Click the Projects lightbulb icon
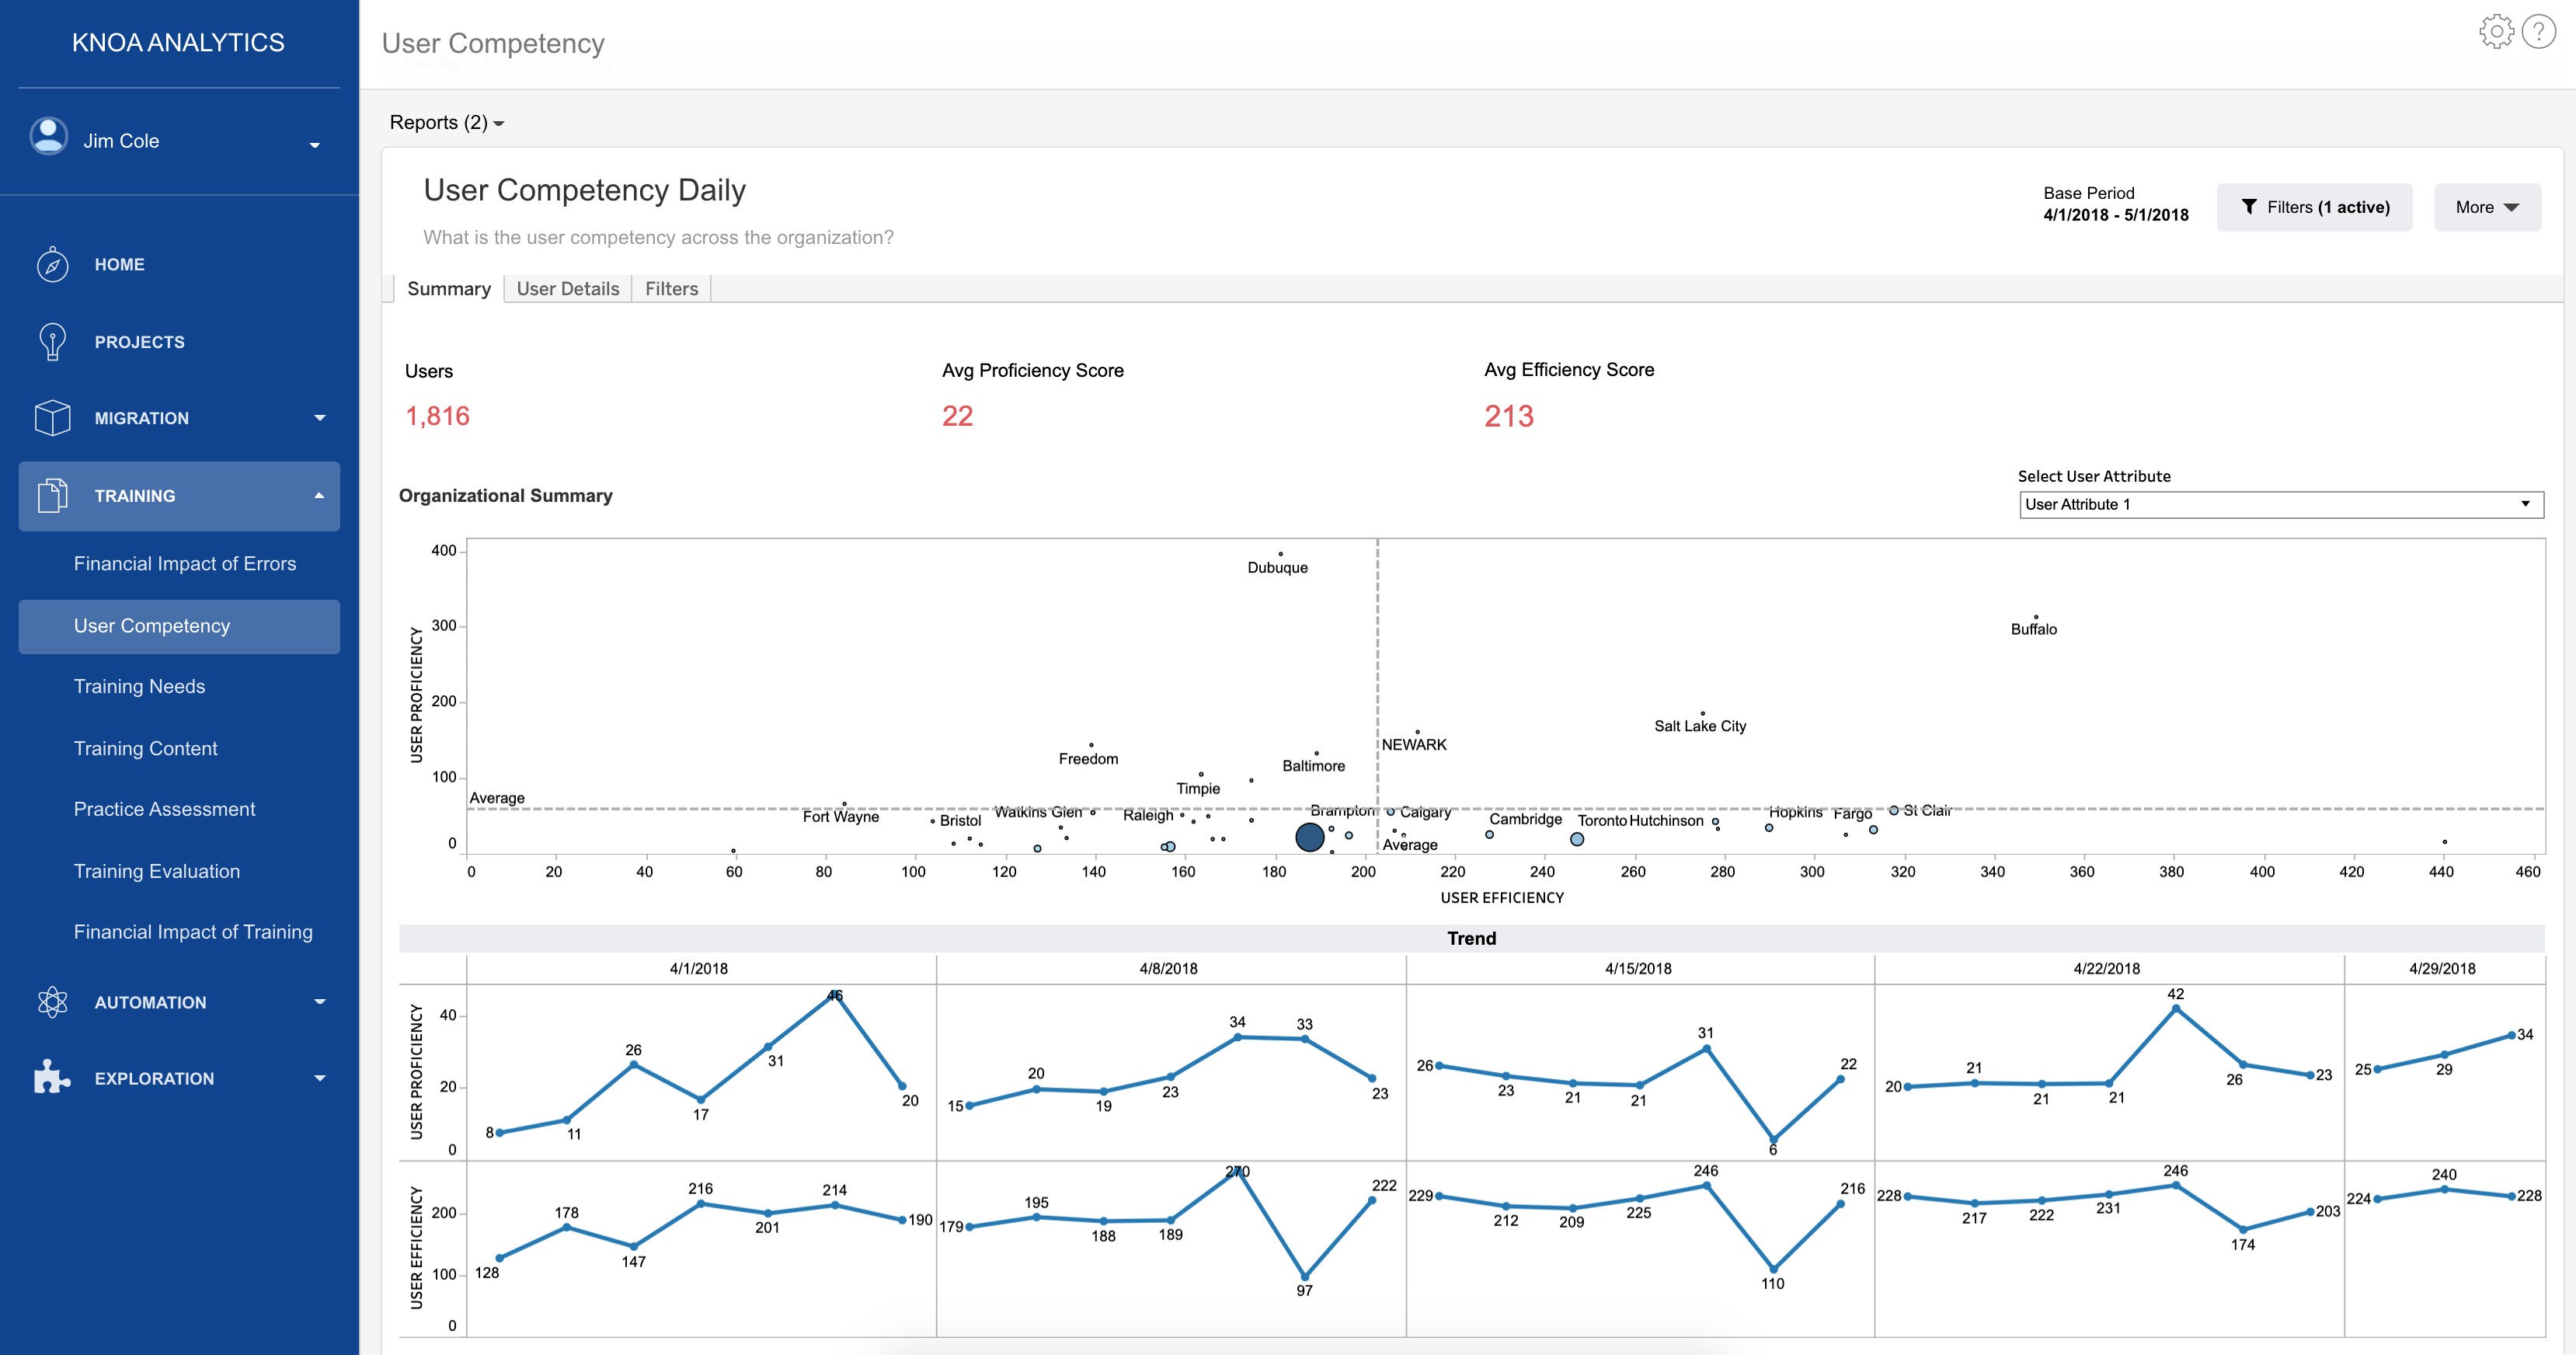The image size is (2576, 1355). [x=52, y=342]
